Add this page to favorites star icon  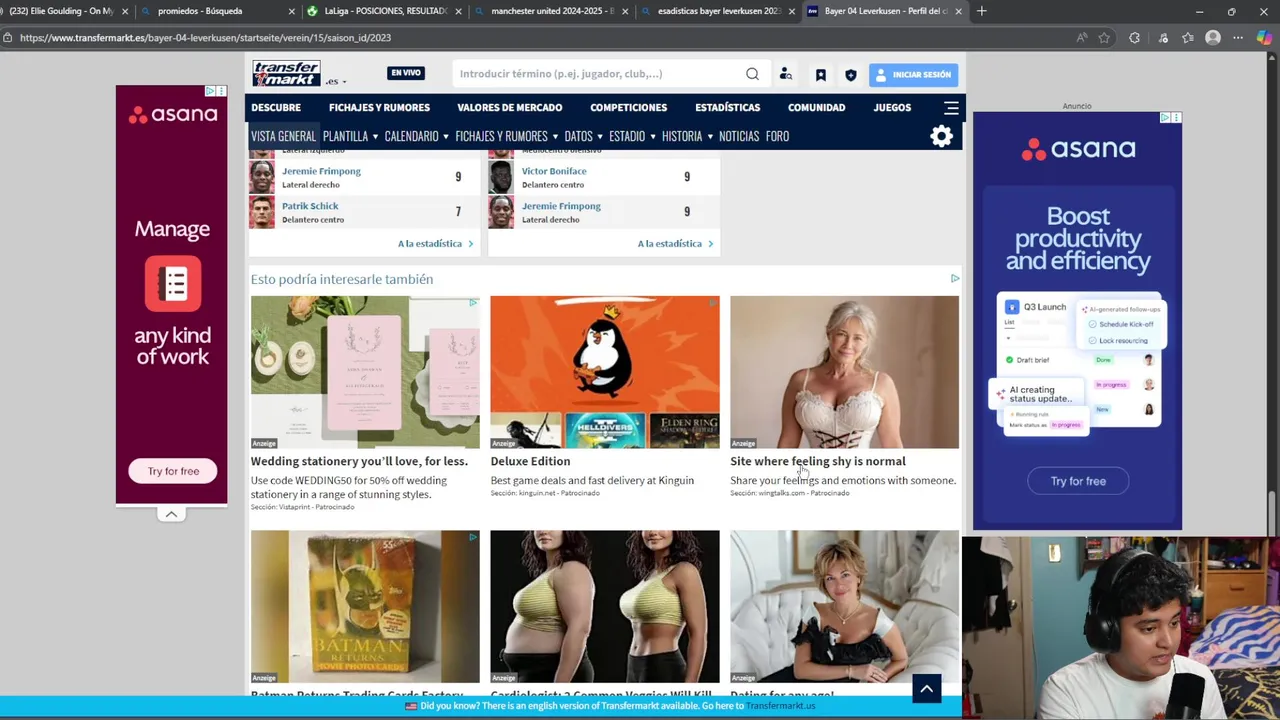pos(1104,38)
